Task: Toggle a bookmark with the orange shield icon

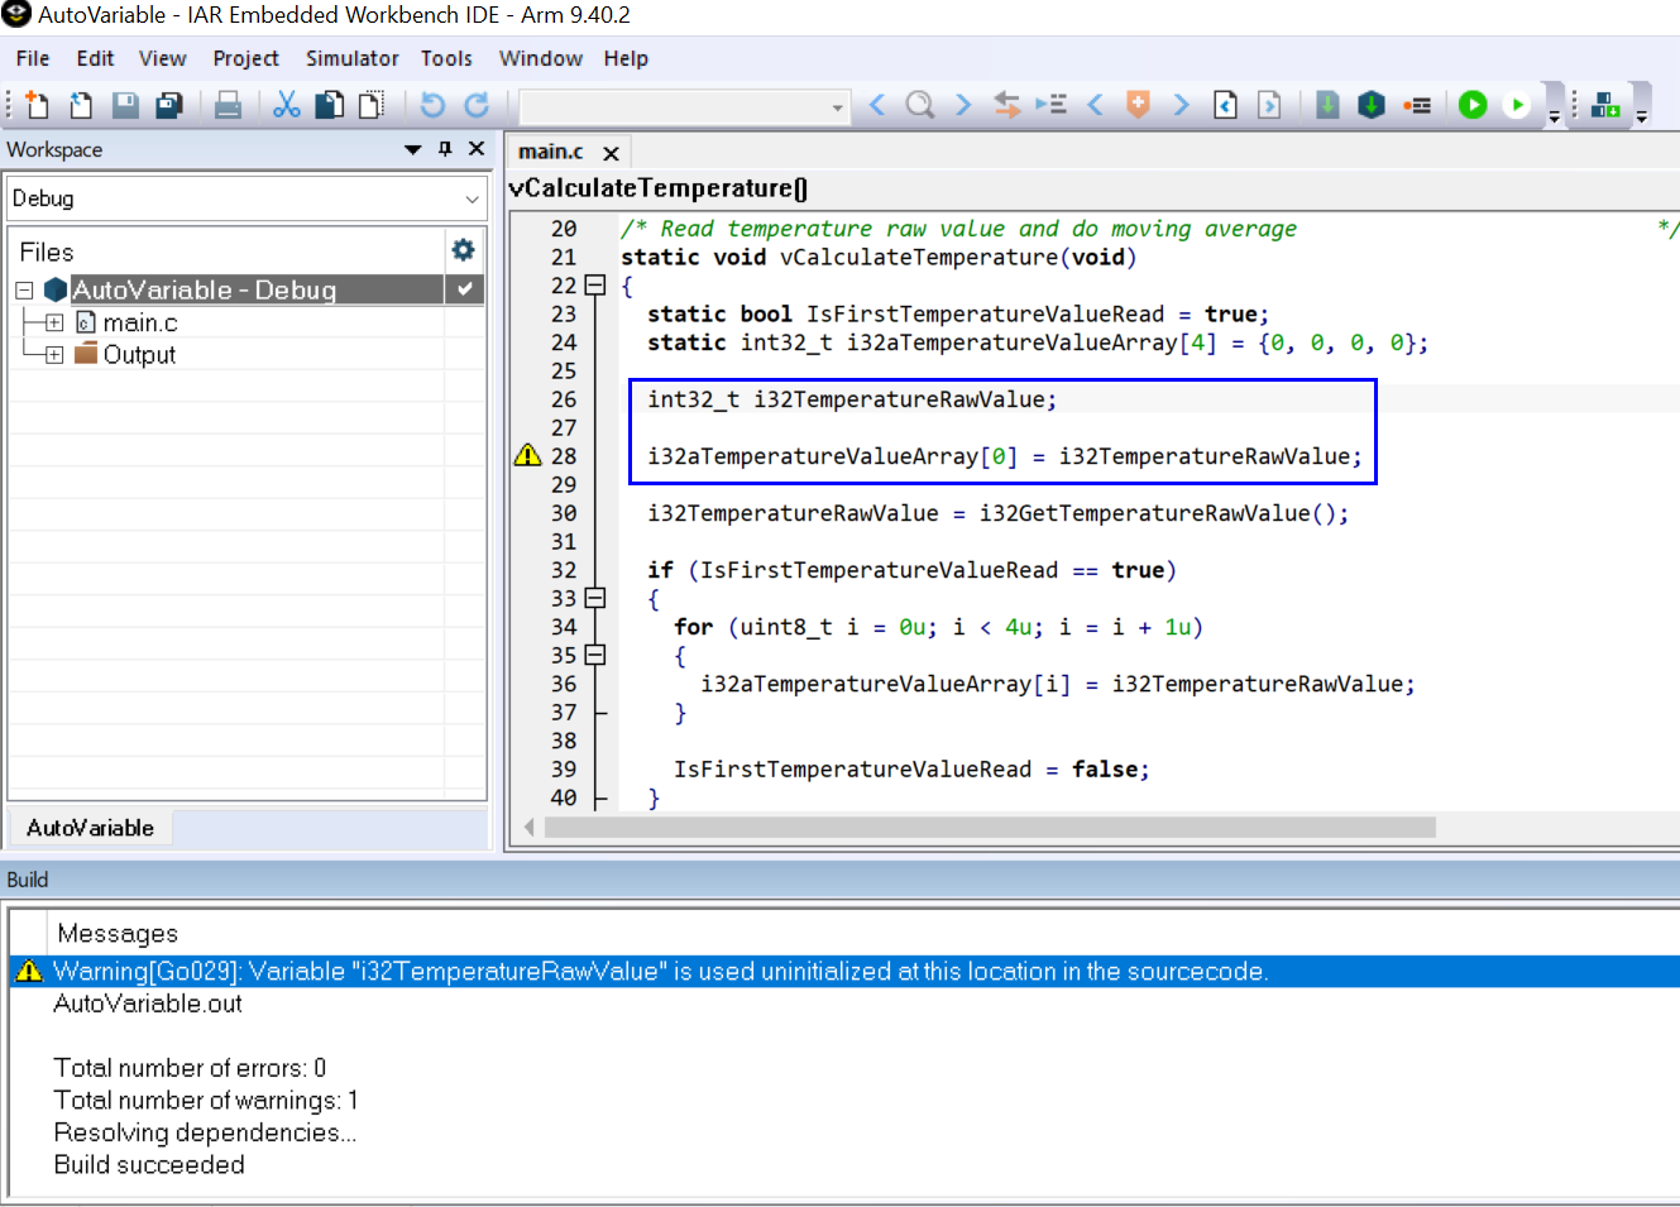Action: [1138, 105]
